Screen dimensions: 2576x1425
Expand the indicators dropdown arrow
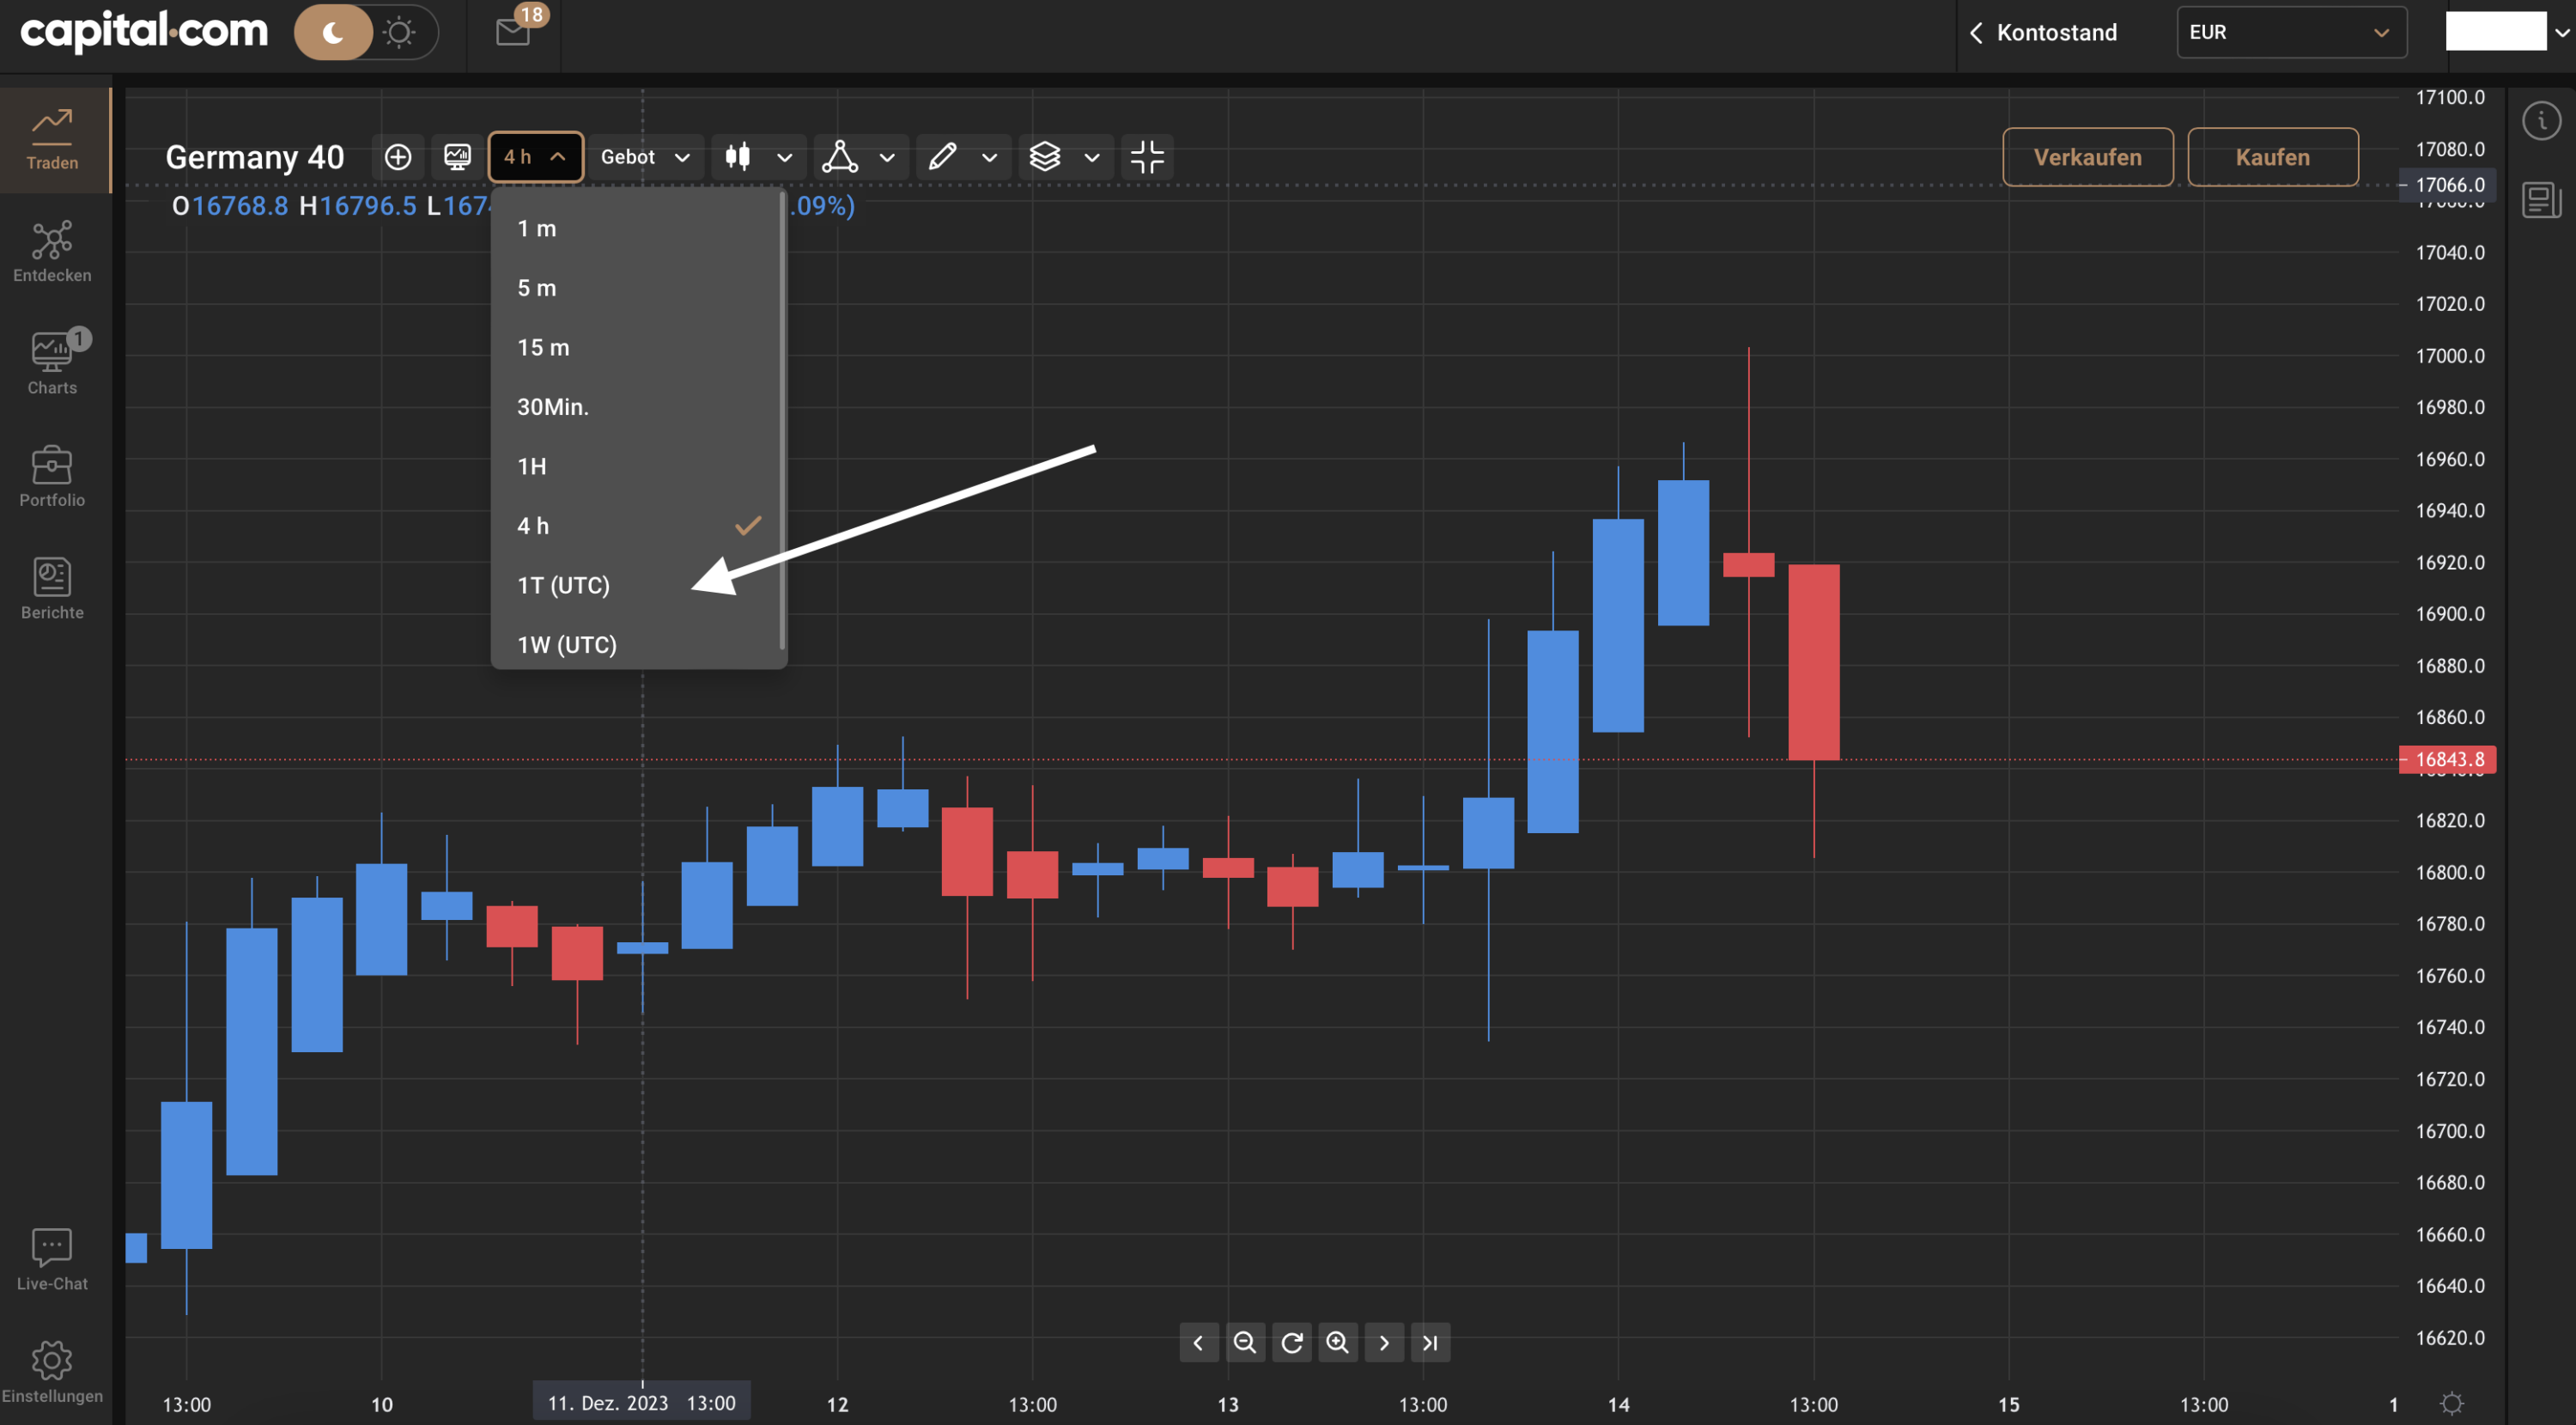click(x=886, y=157)
